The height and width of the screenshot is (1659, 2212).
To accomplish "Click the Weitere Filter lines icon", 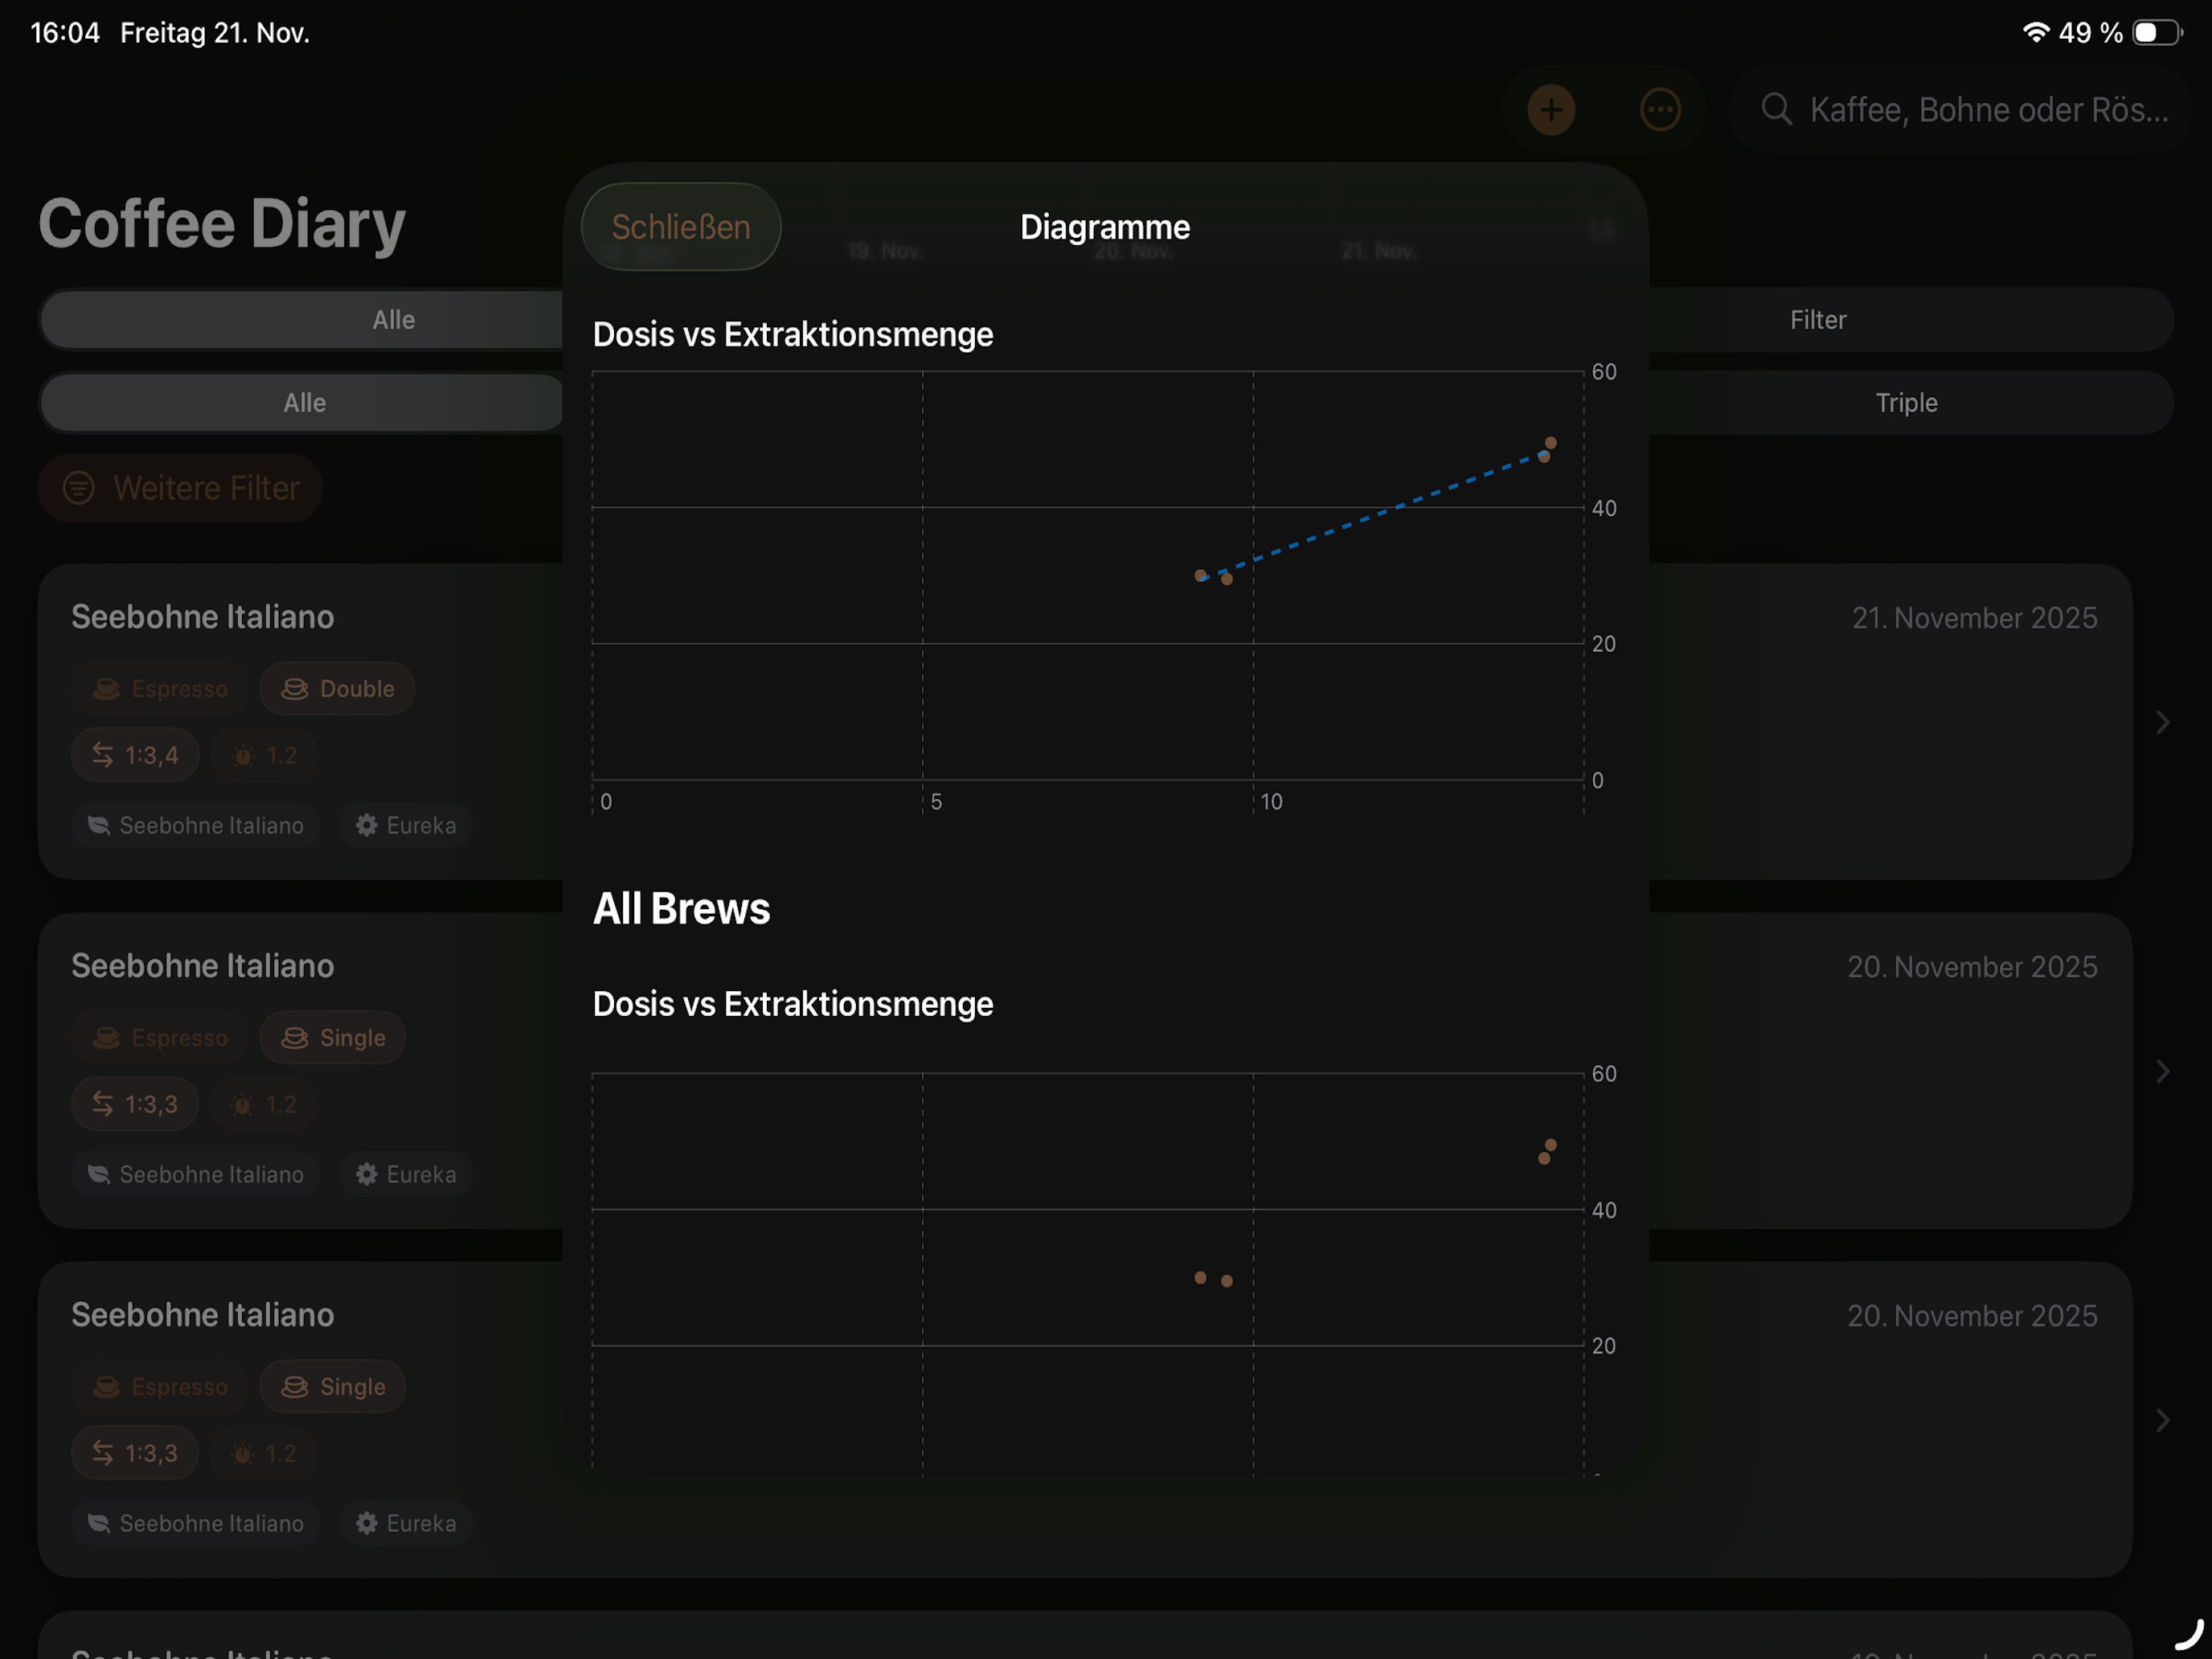I will pos(78,488).
